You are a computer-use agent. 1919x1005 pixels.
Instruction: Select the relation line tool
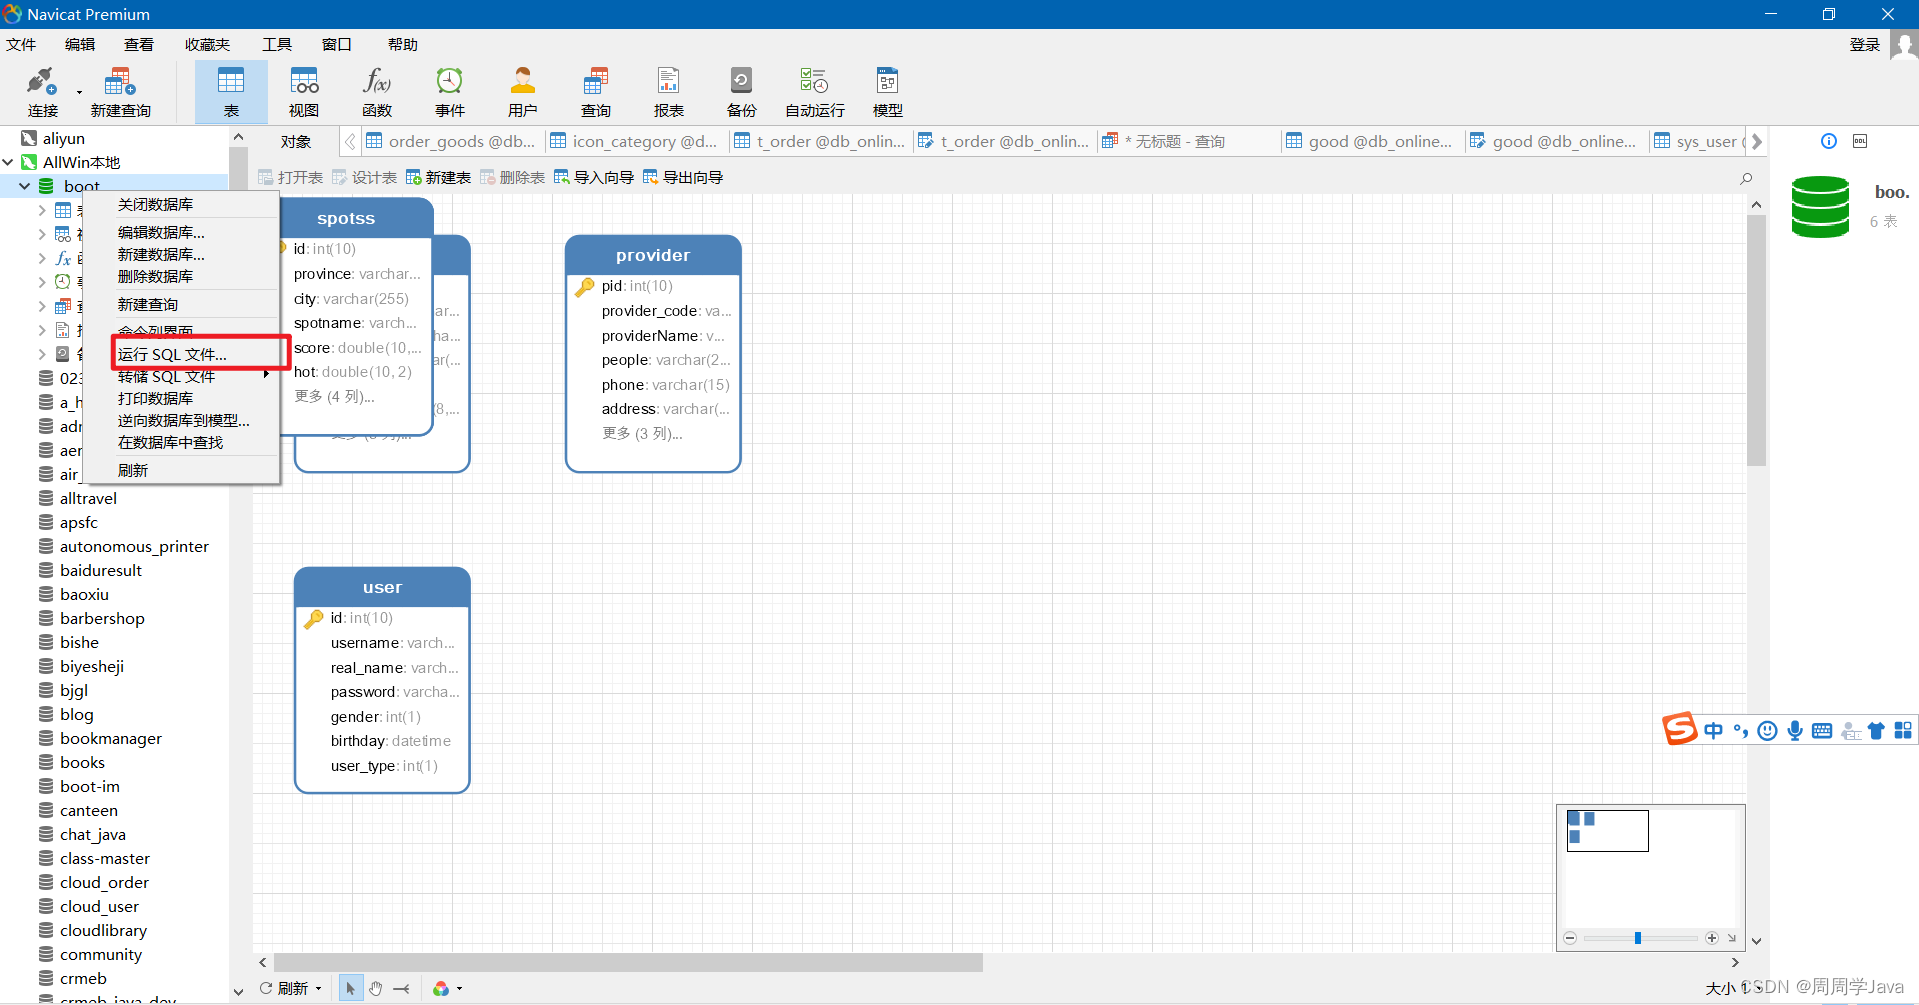point(402,988)
